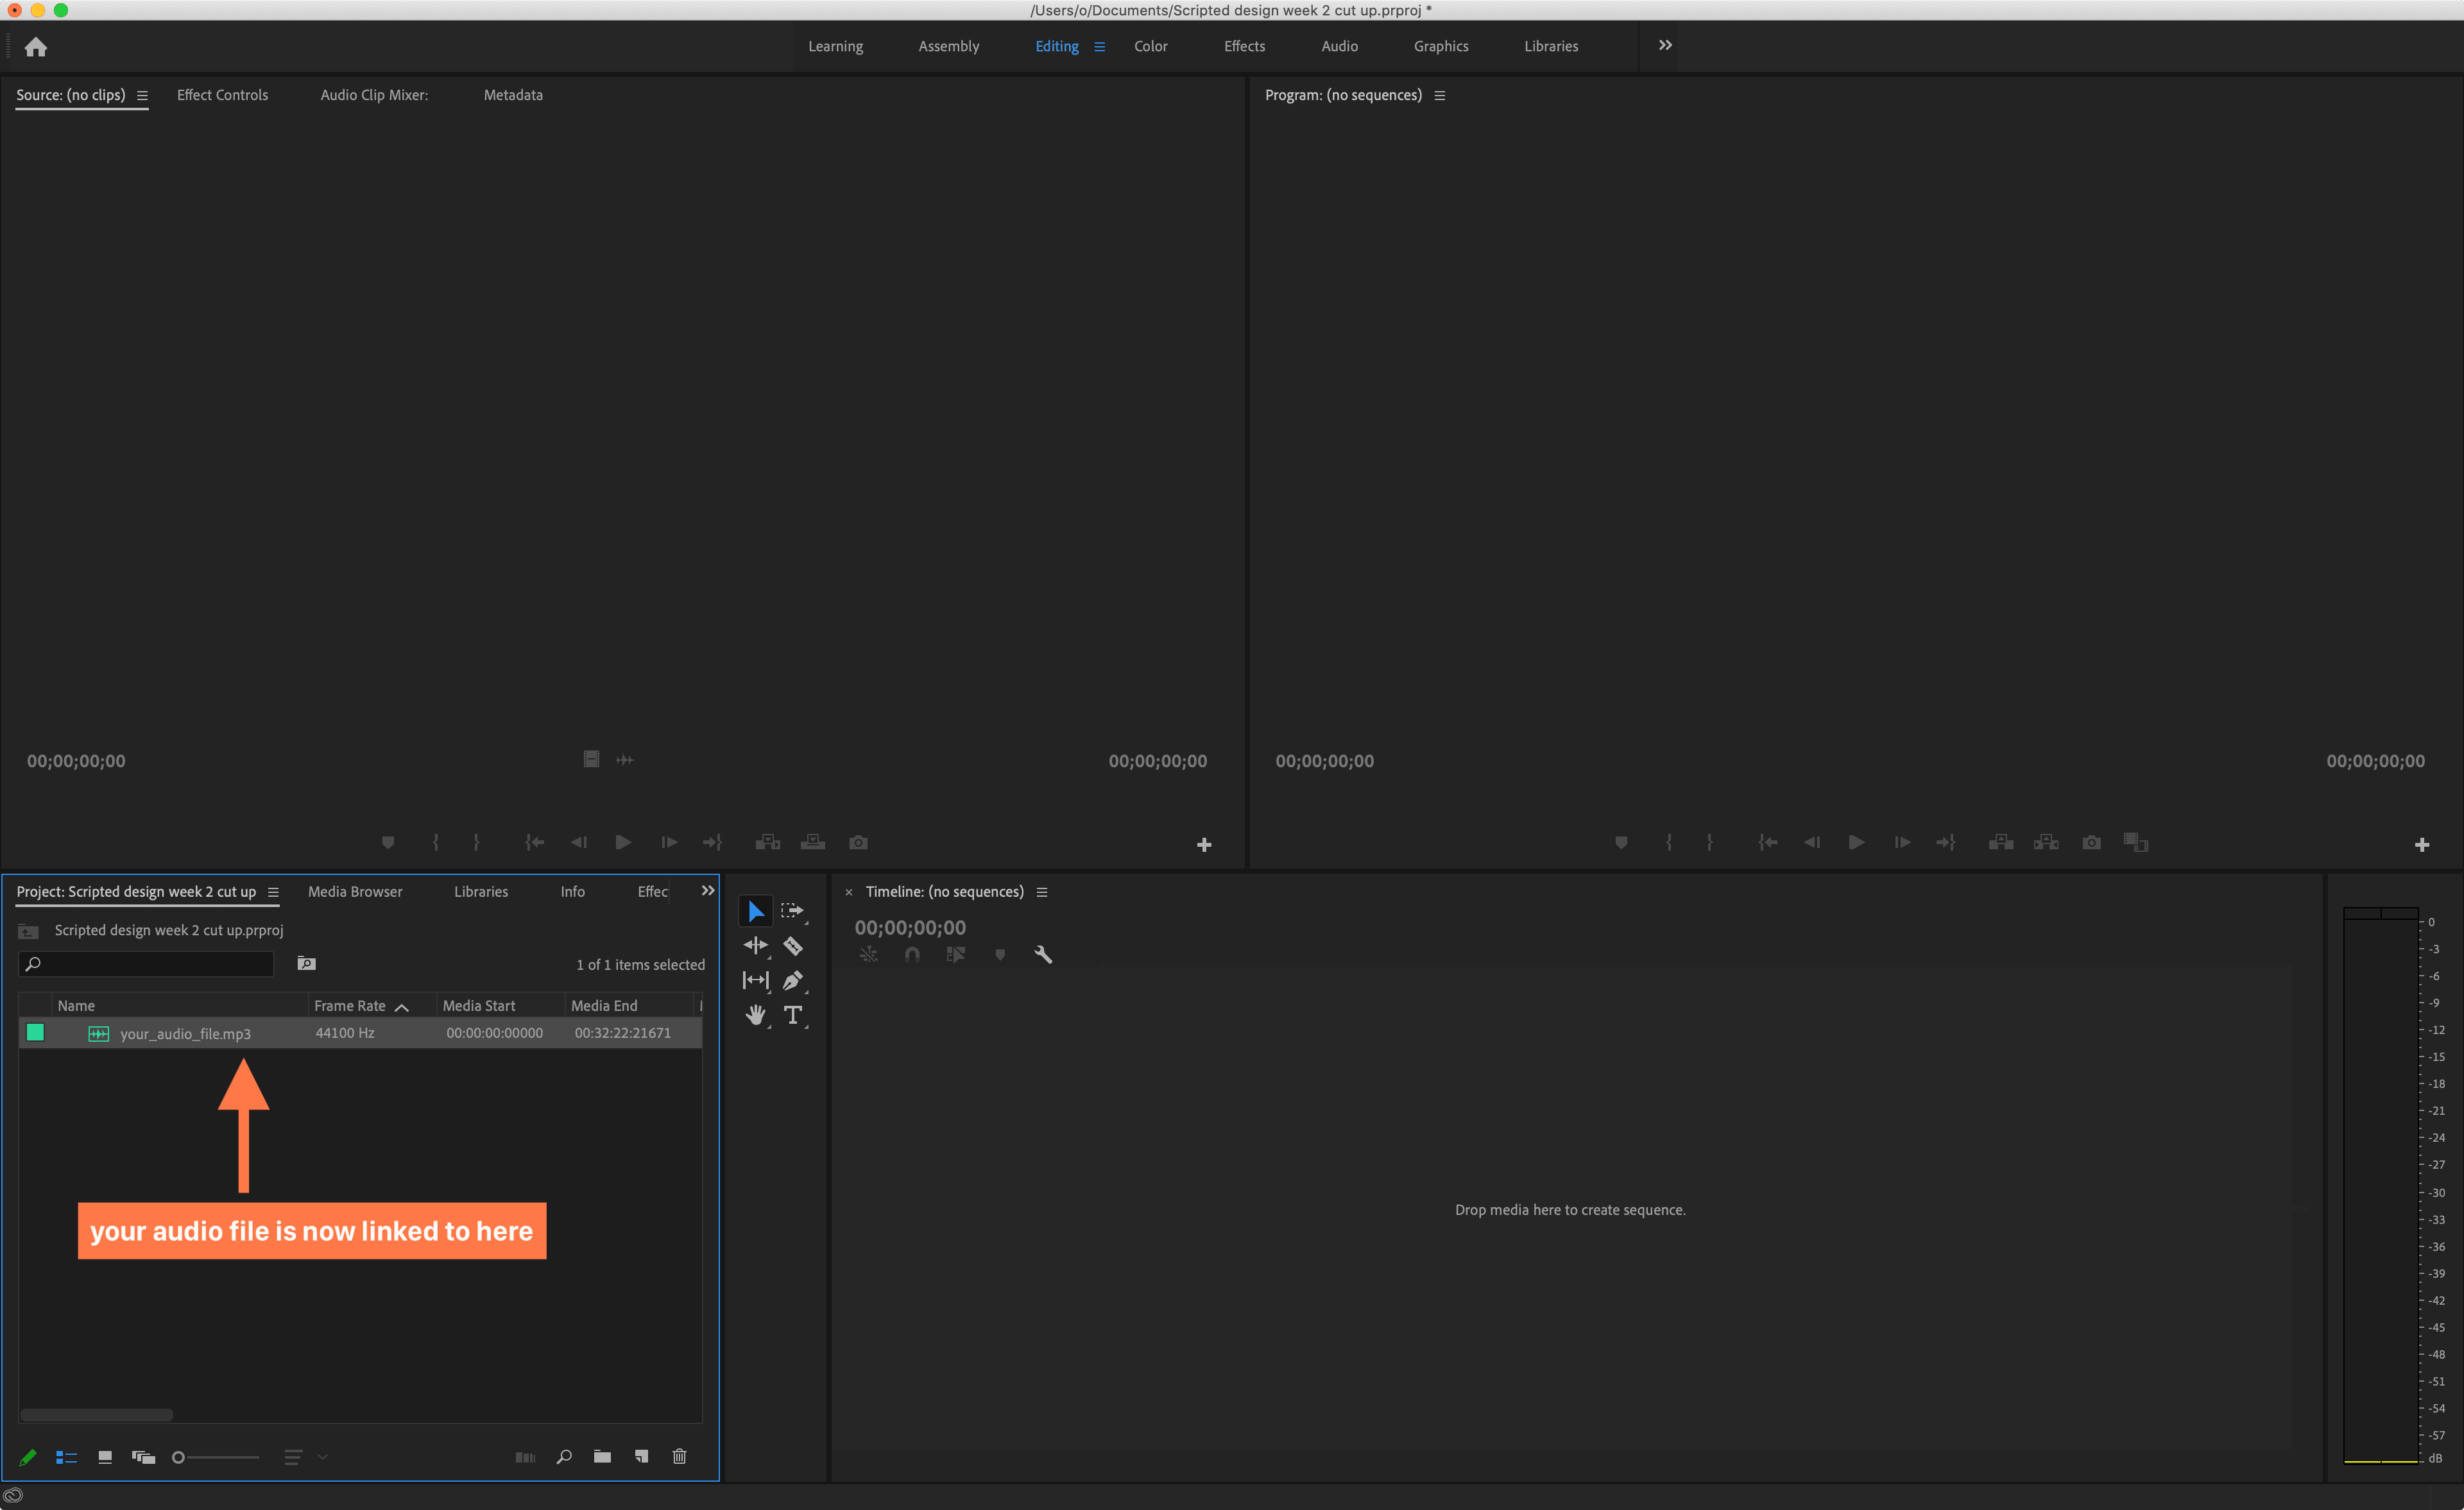The image size is (2464, 1510).
Task: Switch Project panel to List View
Action: tap(66, 1457)
